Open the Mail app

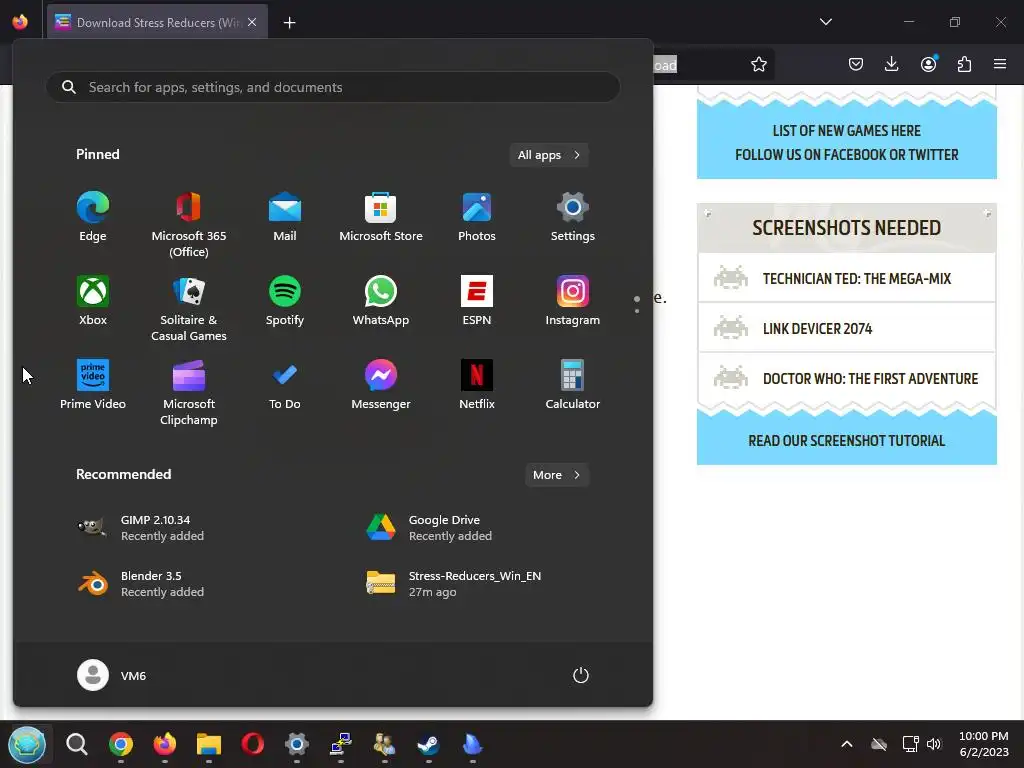285,217
